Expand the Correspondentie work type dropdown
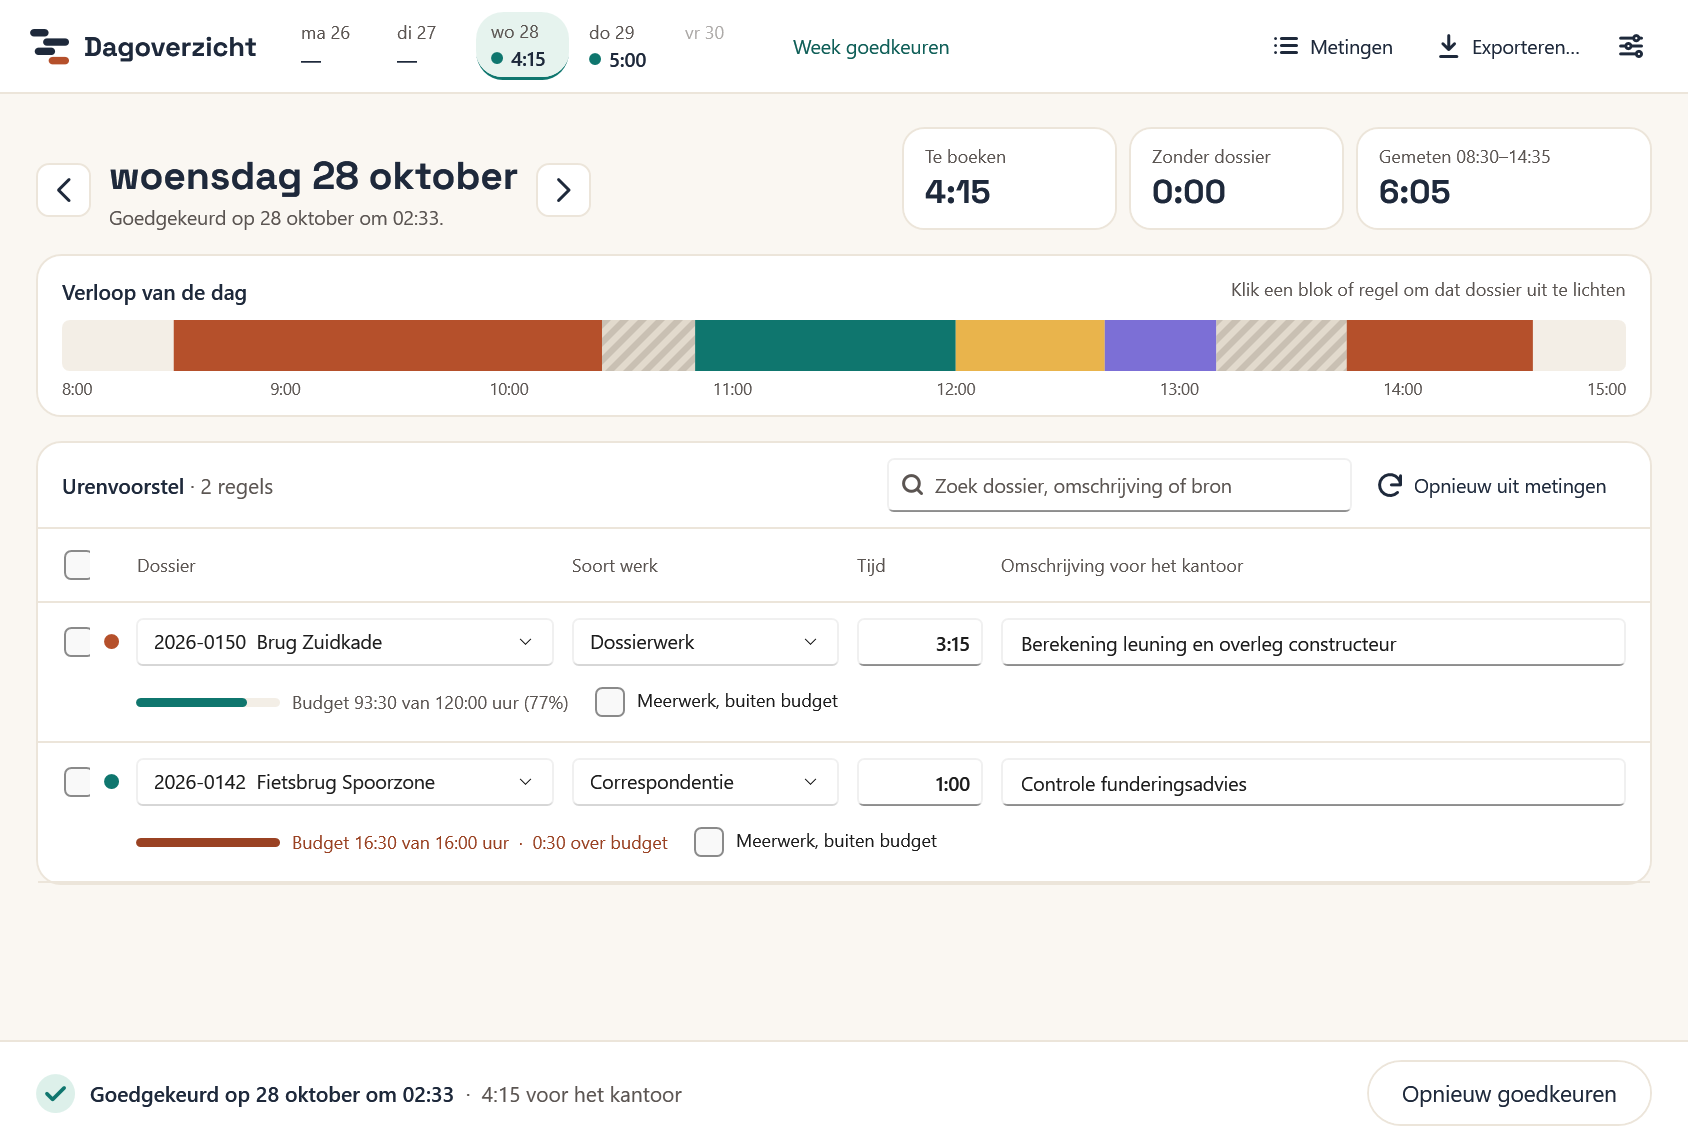Viewport: 1688px width, 1144px height. [x=705, y=782]
